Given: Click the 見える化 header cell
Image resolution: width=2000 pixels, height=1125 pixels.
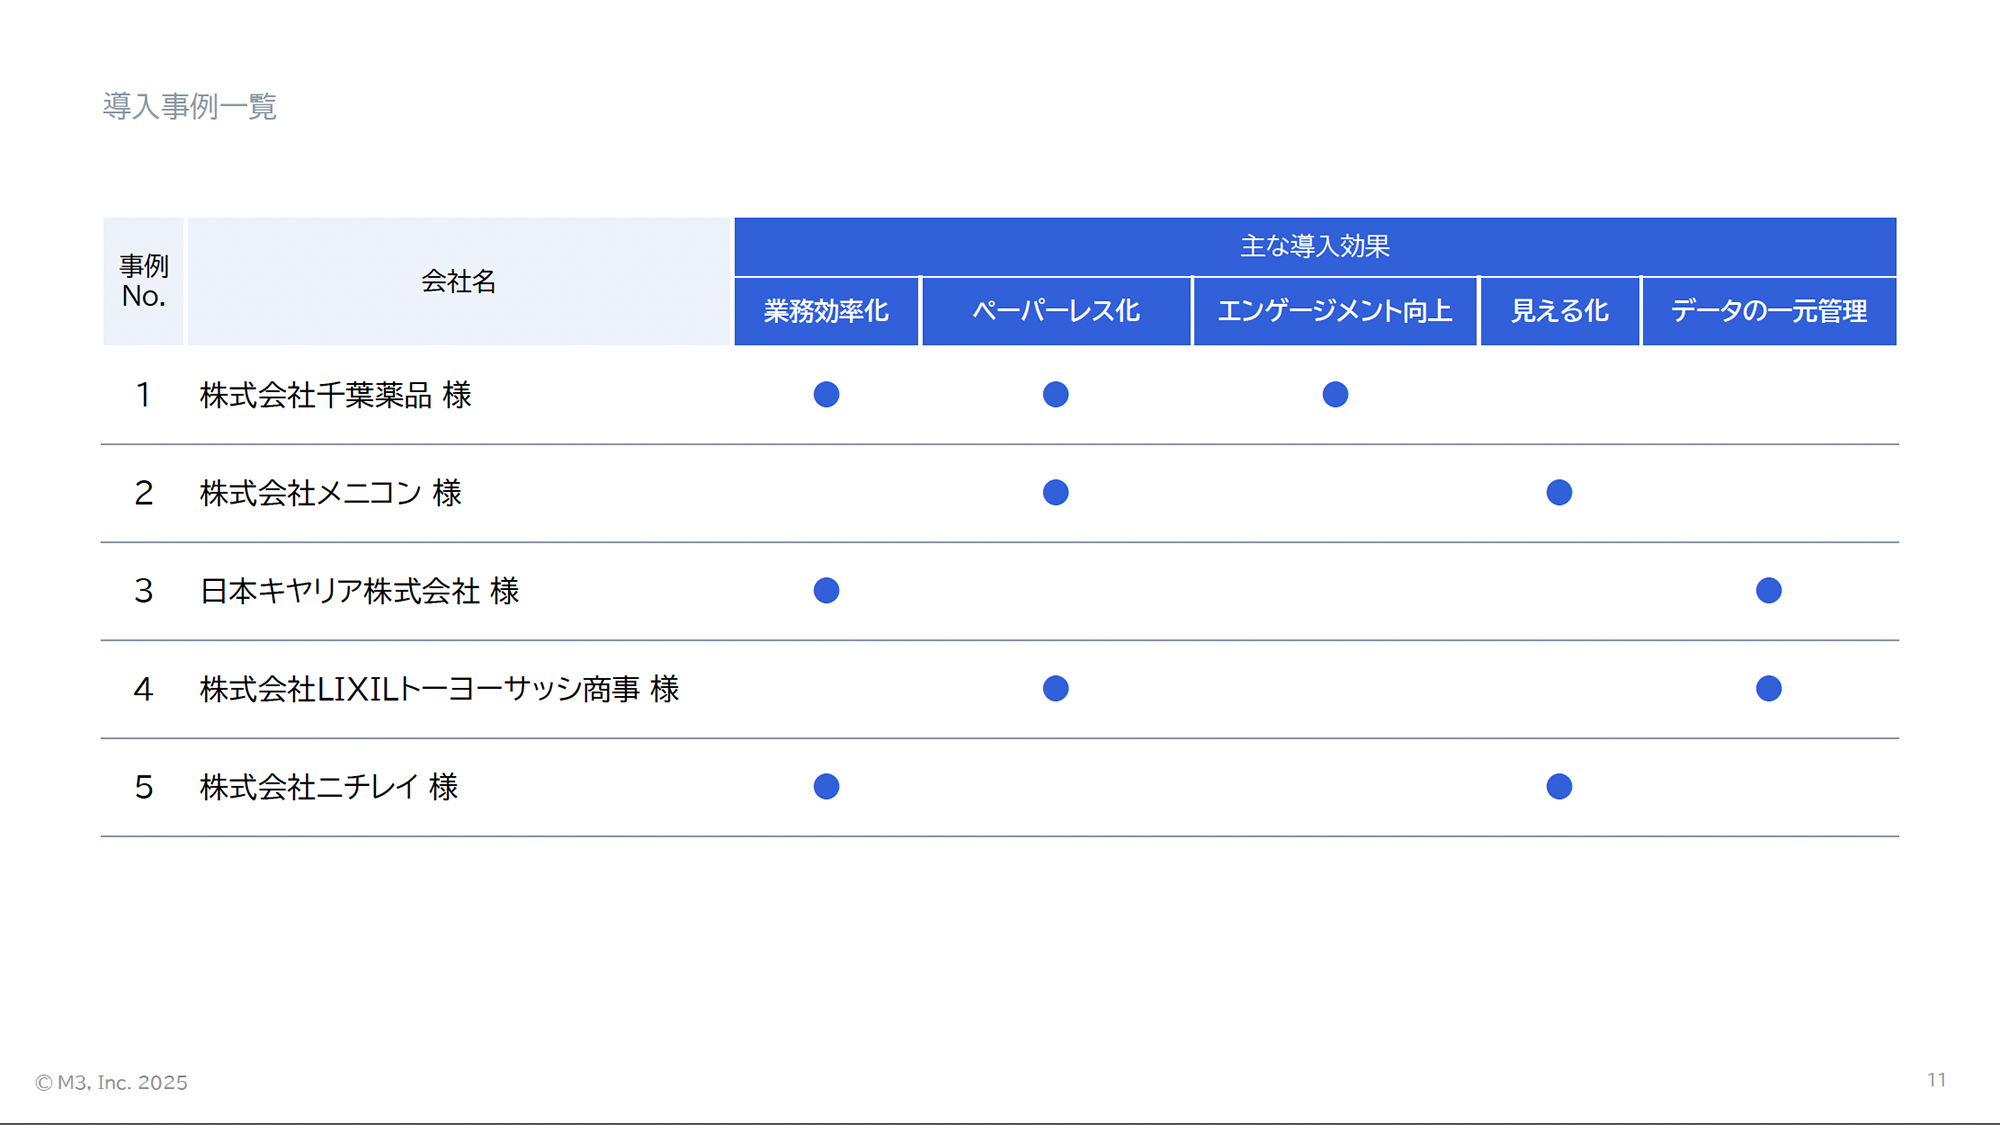Looking at the screenshot, I should pos(1559,311).
